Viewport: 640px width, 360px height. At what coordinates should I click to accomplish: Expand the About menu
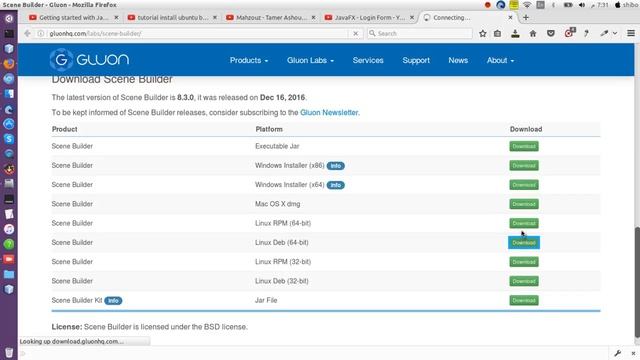click(500, 60)
